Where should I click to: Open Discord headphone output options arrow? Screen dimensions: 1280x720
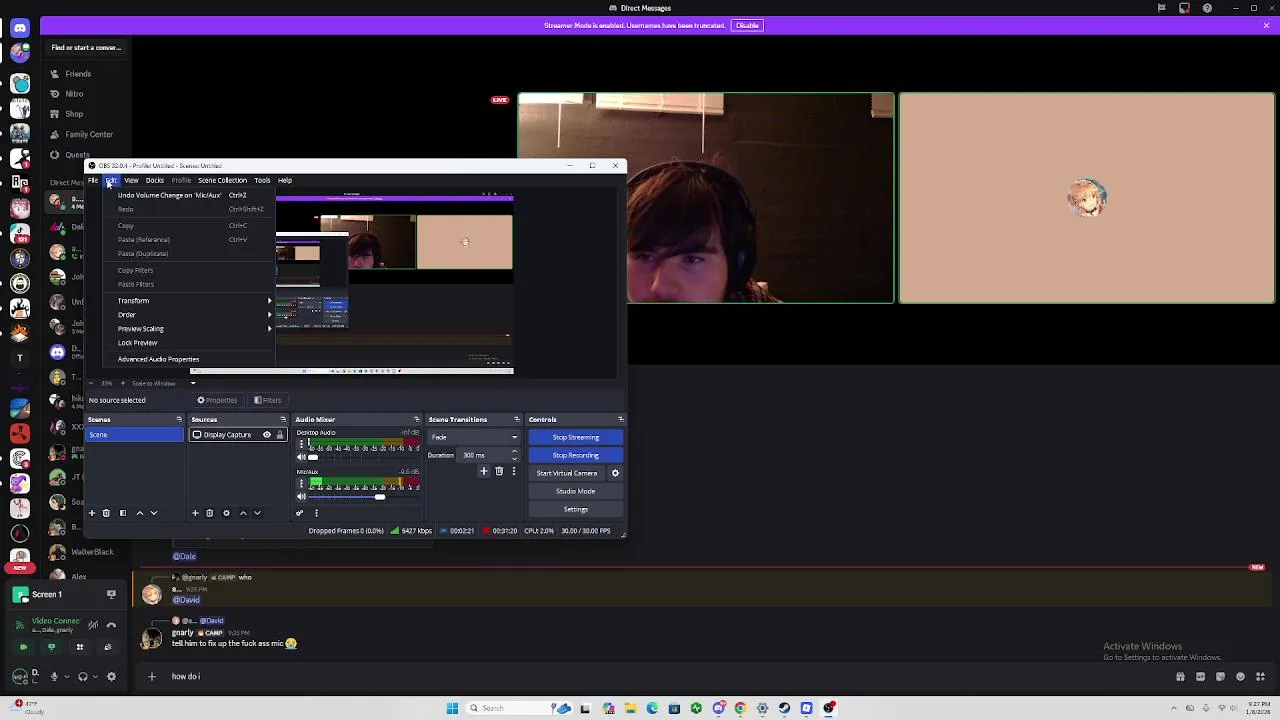(x=94, y=677)
